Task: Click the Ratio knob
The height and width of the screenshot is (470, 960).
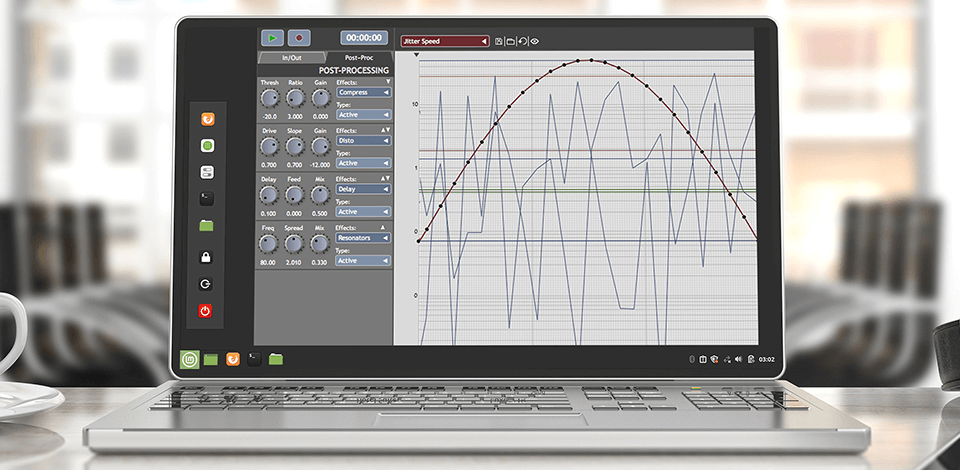Action: click(295, 98)
